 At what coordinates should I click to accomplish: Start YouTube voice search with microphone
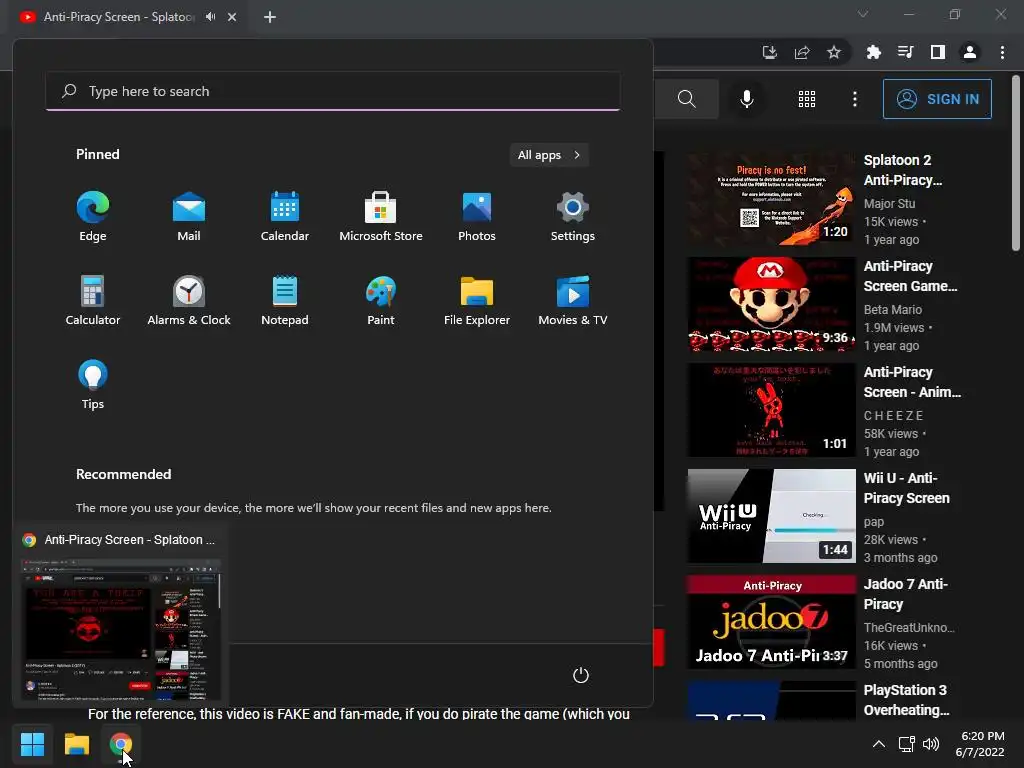coord(746,99)
